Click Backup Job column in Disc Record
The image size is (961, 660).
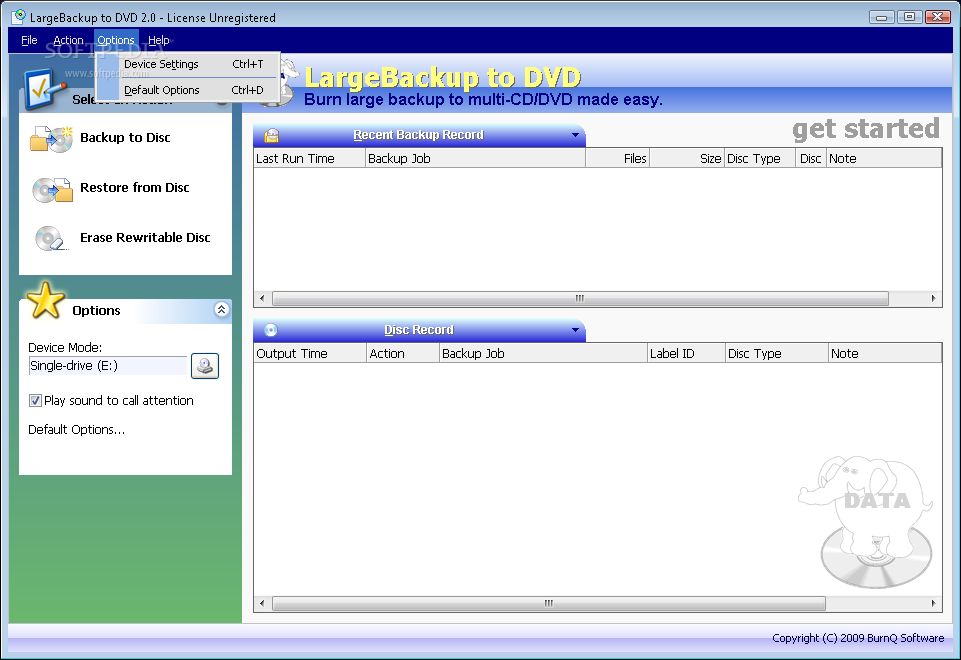543,354
